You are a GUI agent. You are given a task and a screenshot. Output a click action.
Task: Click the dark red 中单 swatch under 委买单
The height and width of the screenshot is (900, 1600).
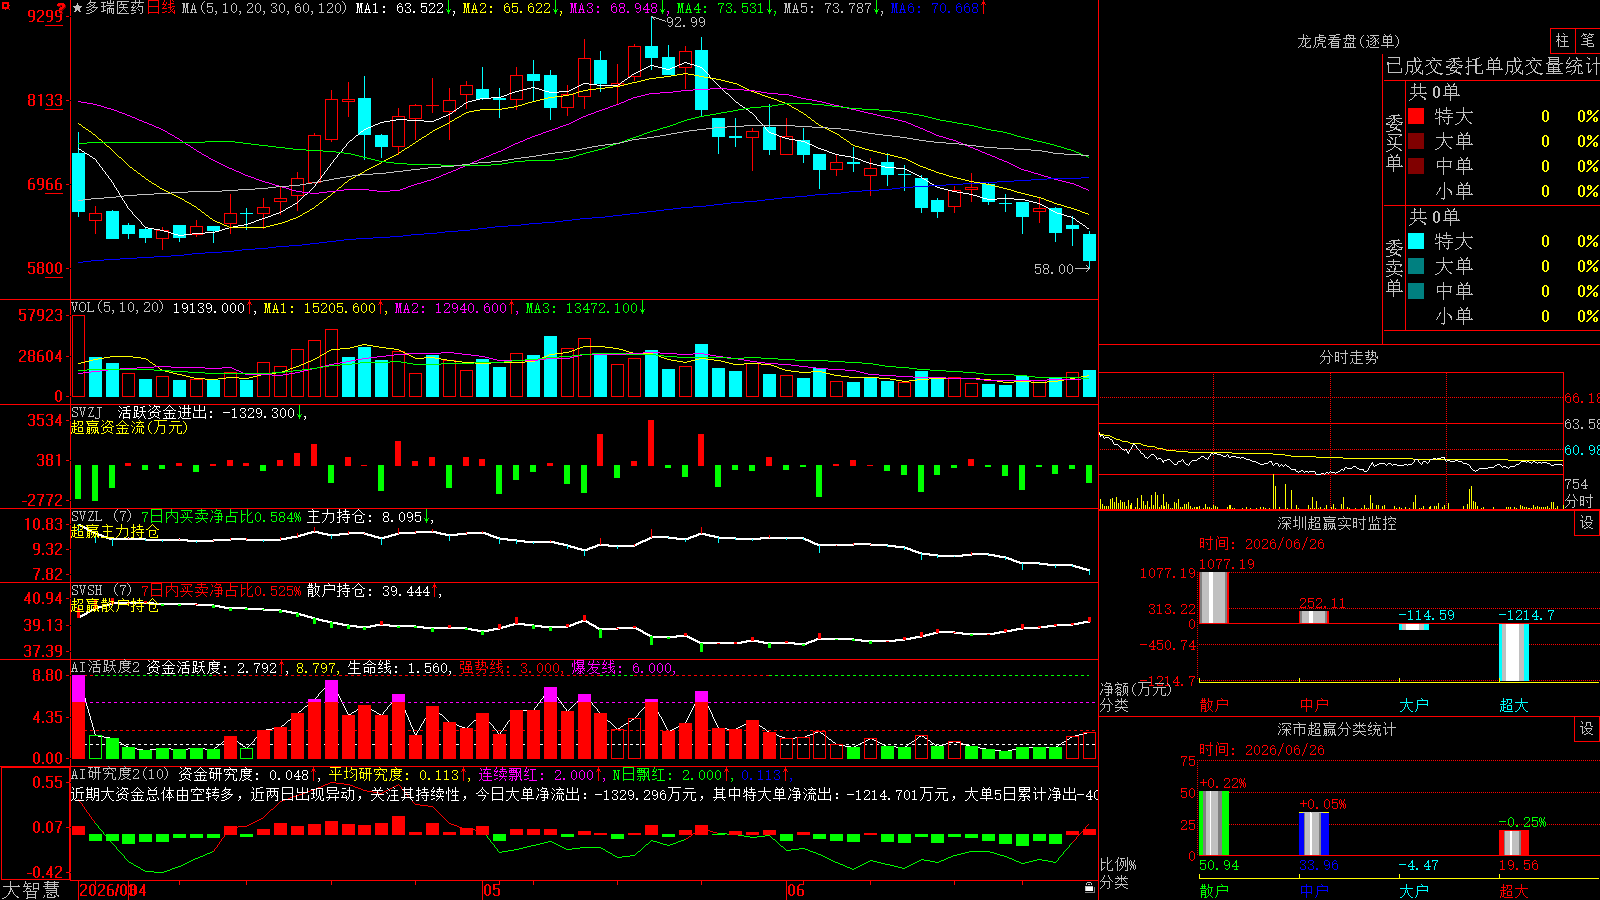click(x=1416, y=166)
